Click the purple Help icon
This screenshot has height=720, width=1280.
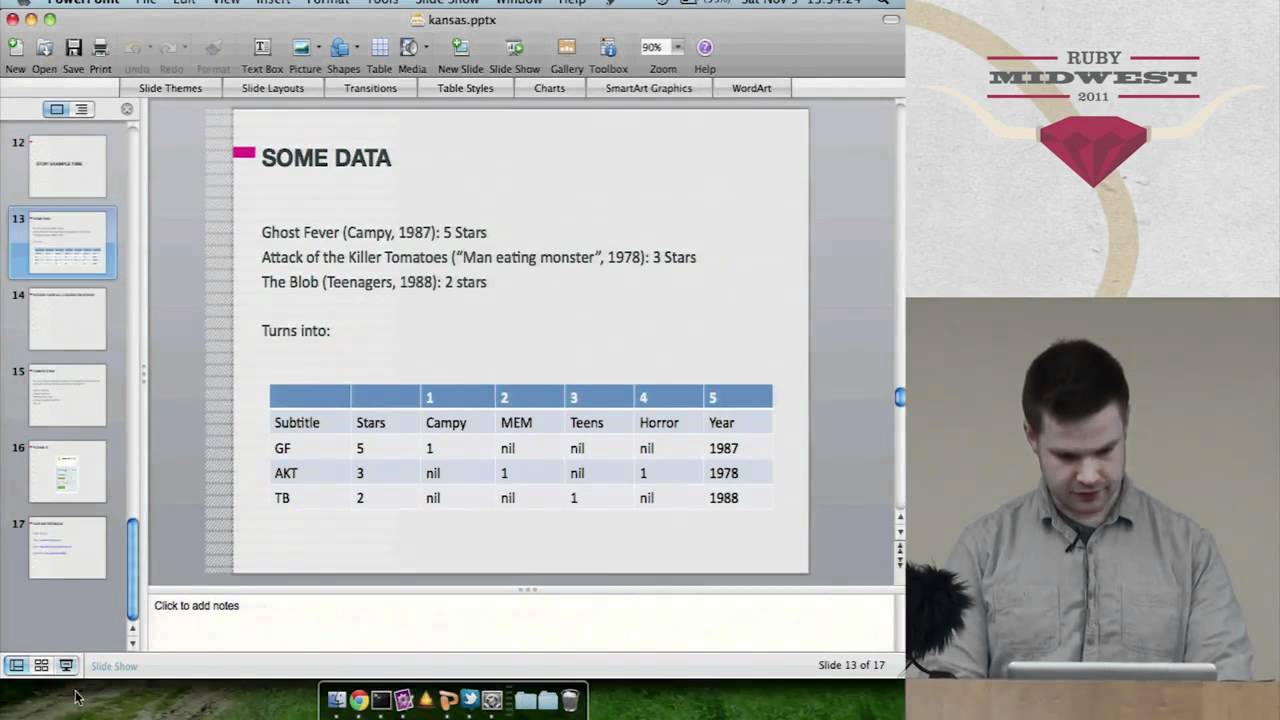[705, 47]
